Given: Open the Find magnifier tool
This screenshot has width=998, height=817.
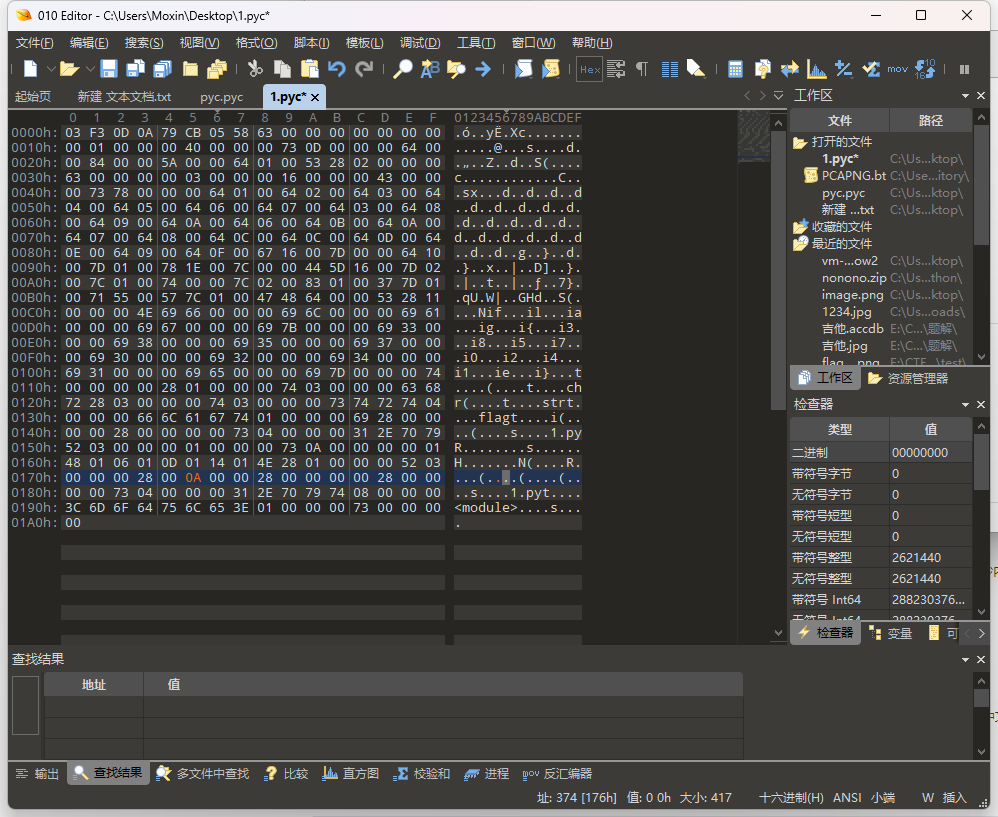Looking at the screenshot, I should click(x=402, y=69).
